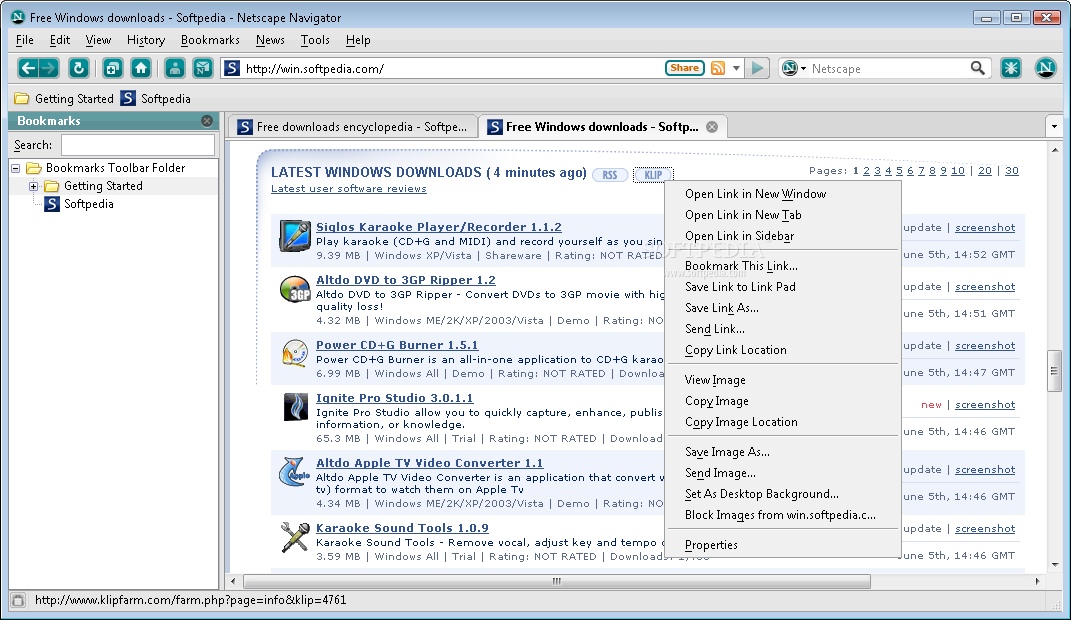Go back with the Back arrow button
Image resolution: width=1071 pixels, height=620 pixels.
tap(27, 68)
